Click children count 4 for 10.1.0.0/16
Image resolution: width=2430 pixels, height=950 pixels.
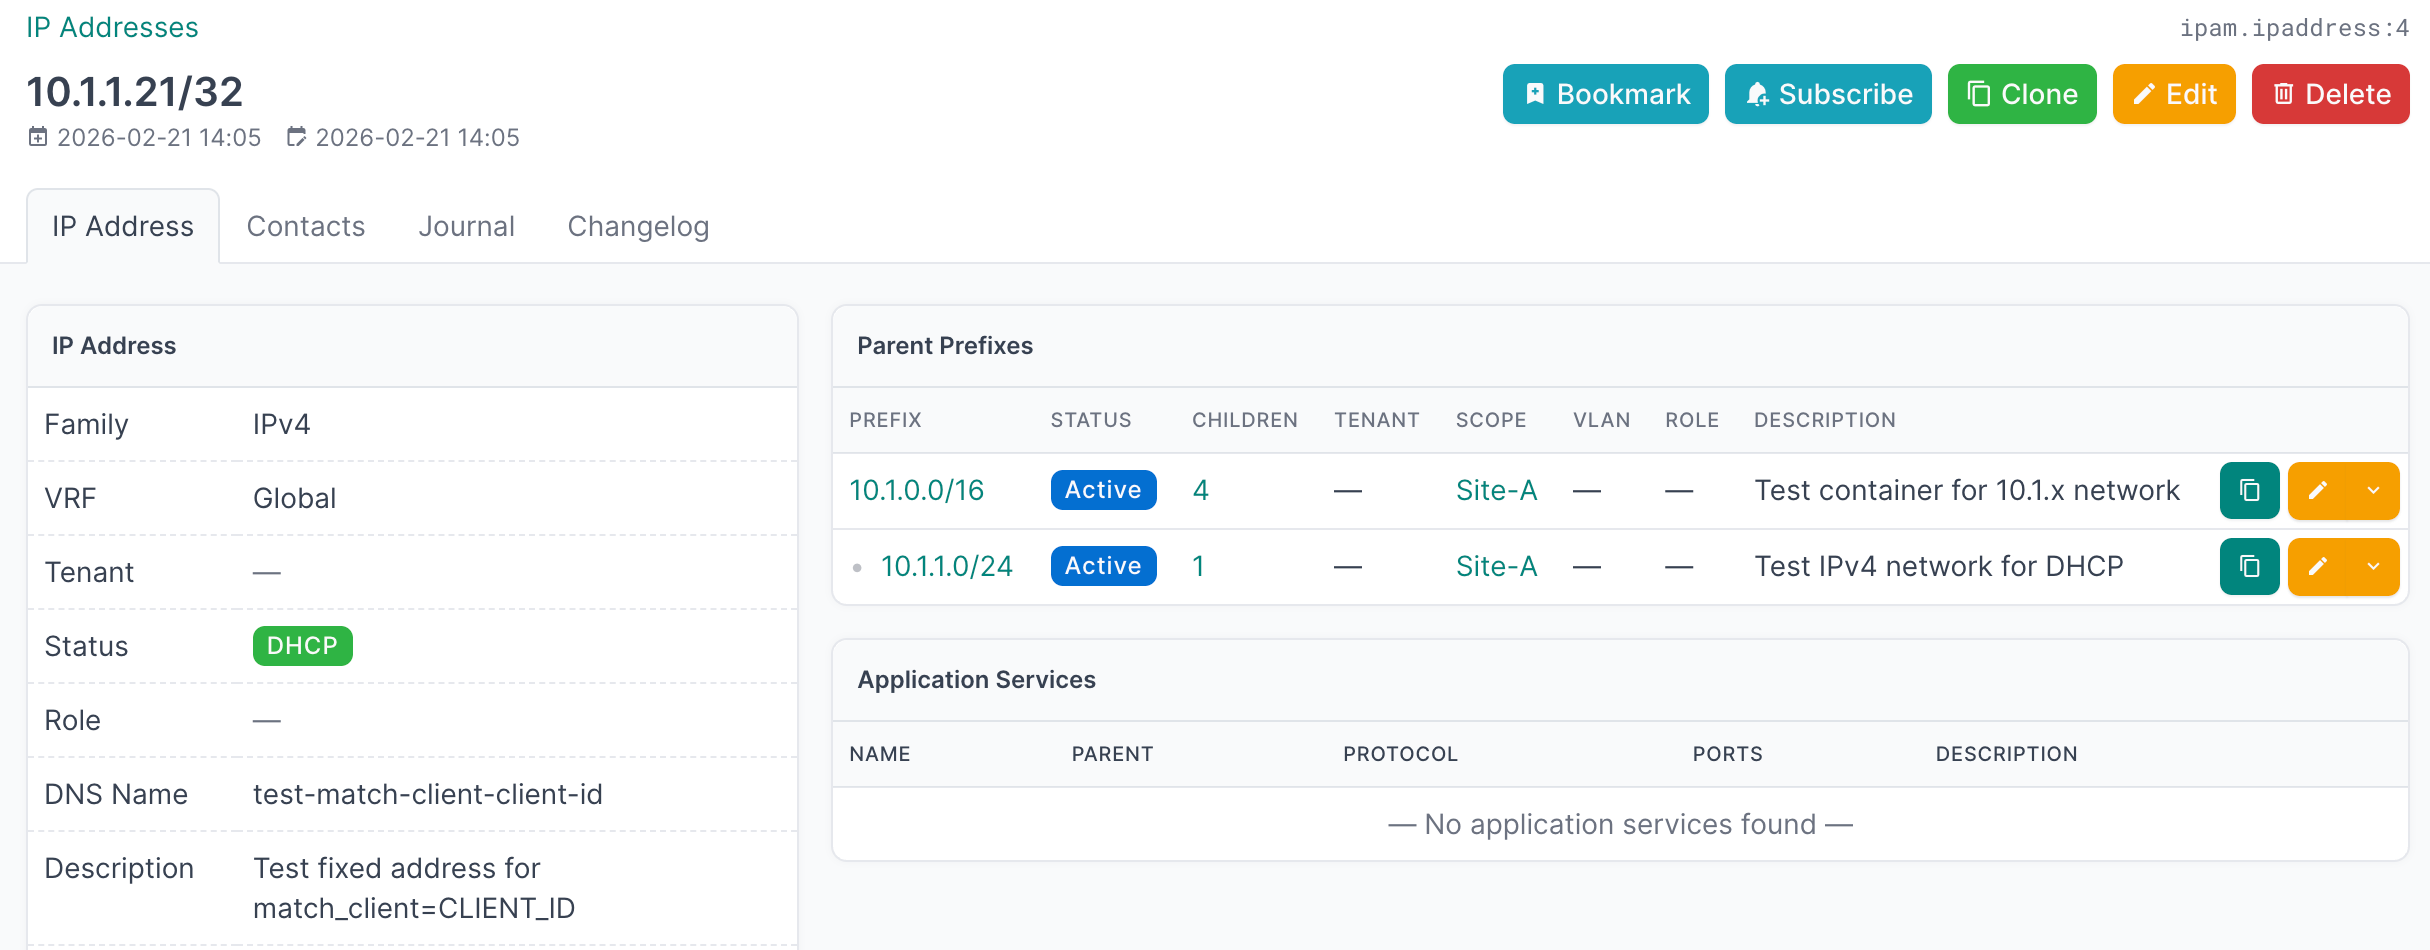1200,491
